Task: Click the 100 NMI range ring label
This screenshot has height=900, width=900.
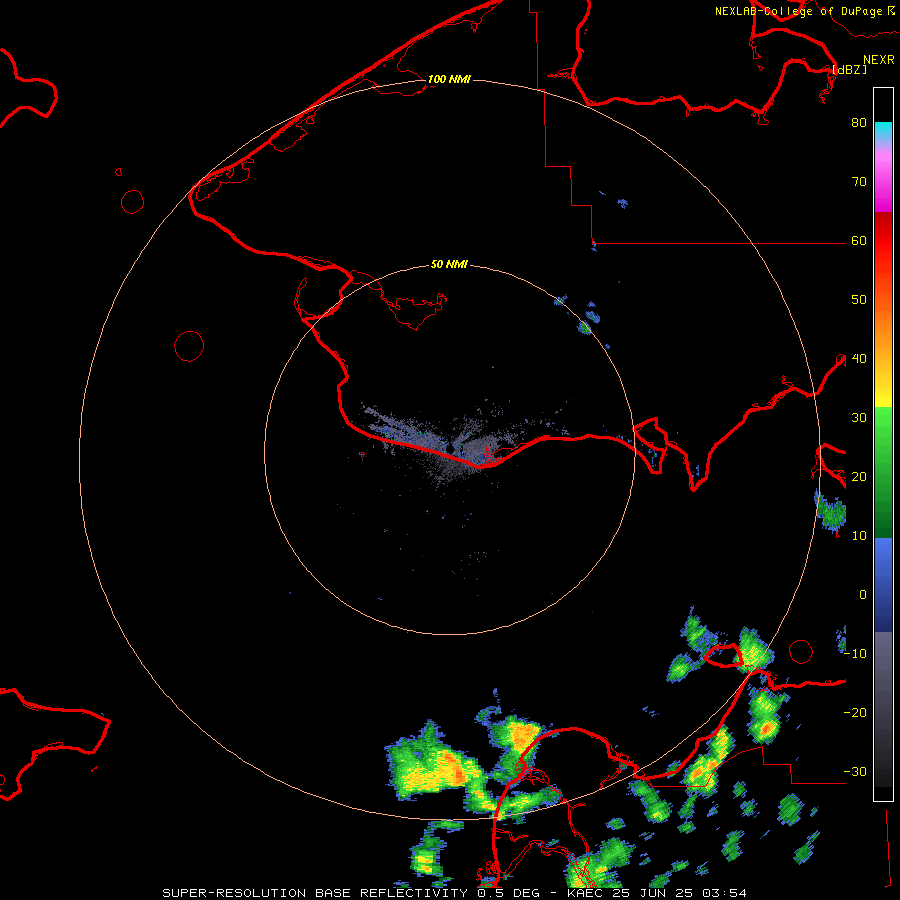Action: click(x=449, y=79)
